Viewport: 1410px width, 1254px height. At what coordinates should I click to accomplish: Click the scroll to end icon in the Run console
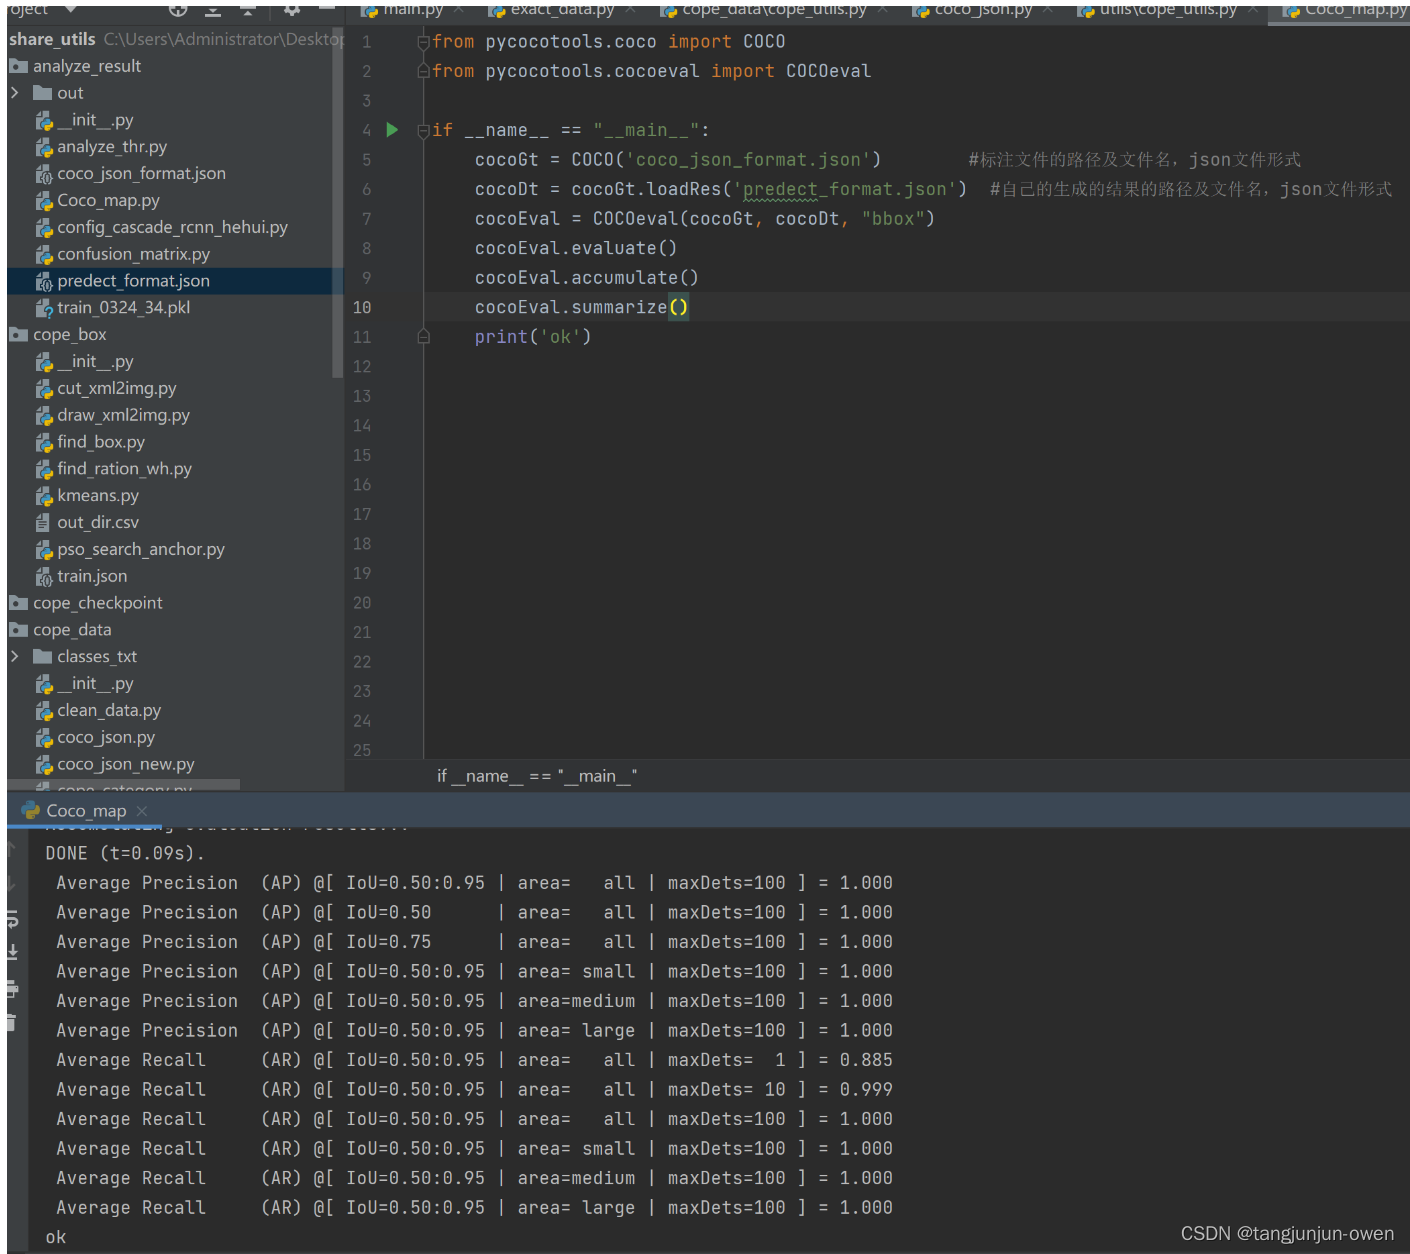click(13, 951)
